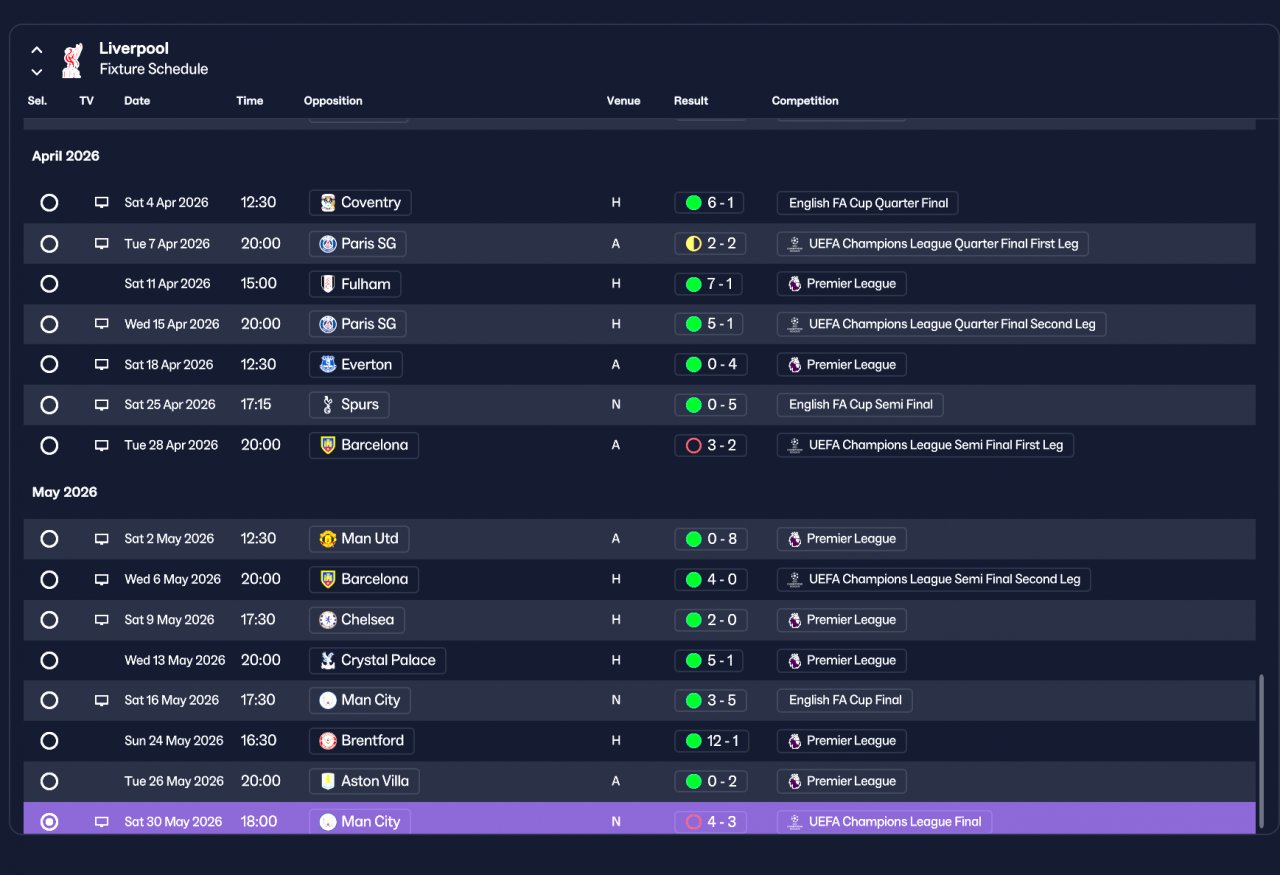The image size is (1280, 875).
Task: Open UEFA Champions League Final competition
Action: click(x=885, y=822)
